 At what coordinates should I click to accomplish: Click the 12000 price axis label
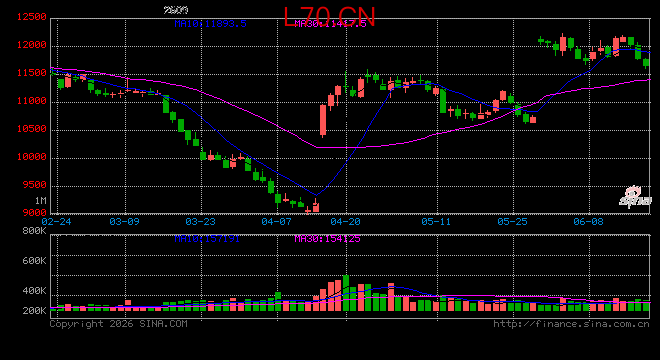click(32, 45)
